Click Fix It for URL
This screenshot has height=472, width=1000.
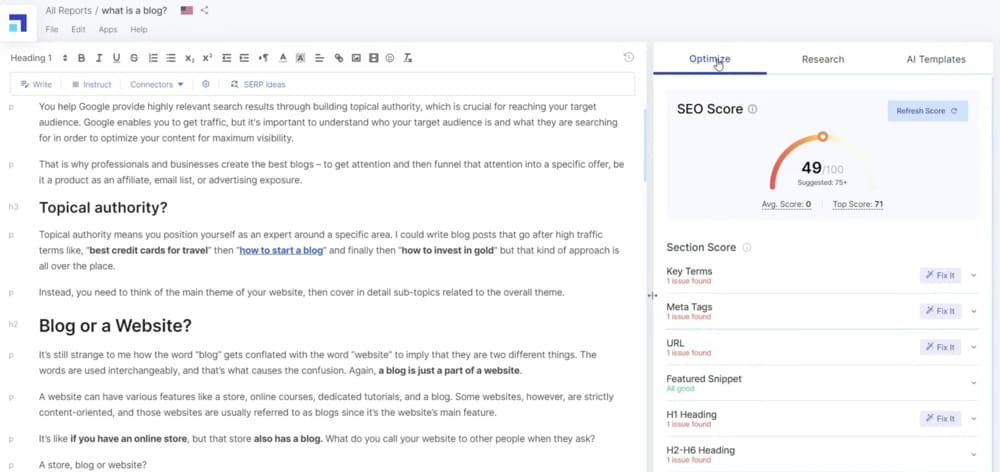coord(940,347)
